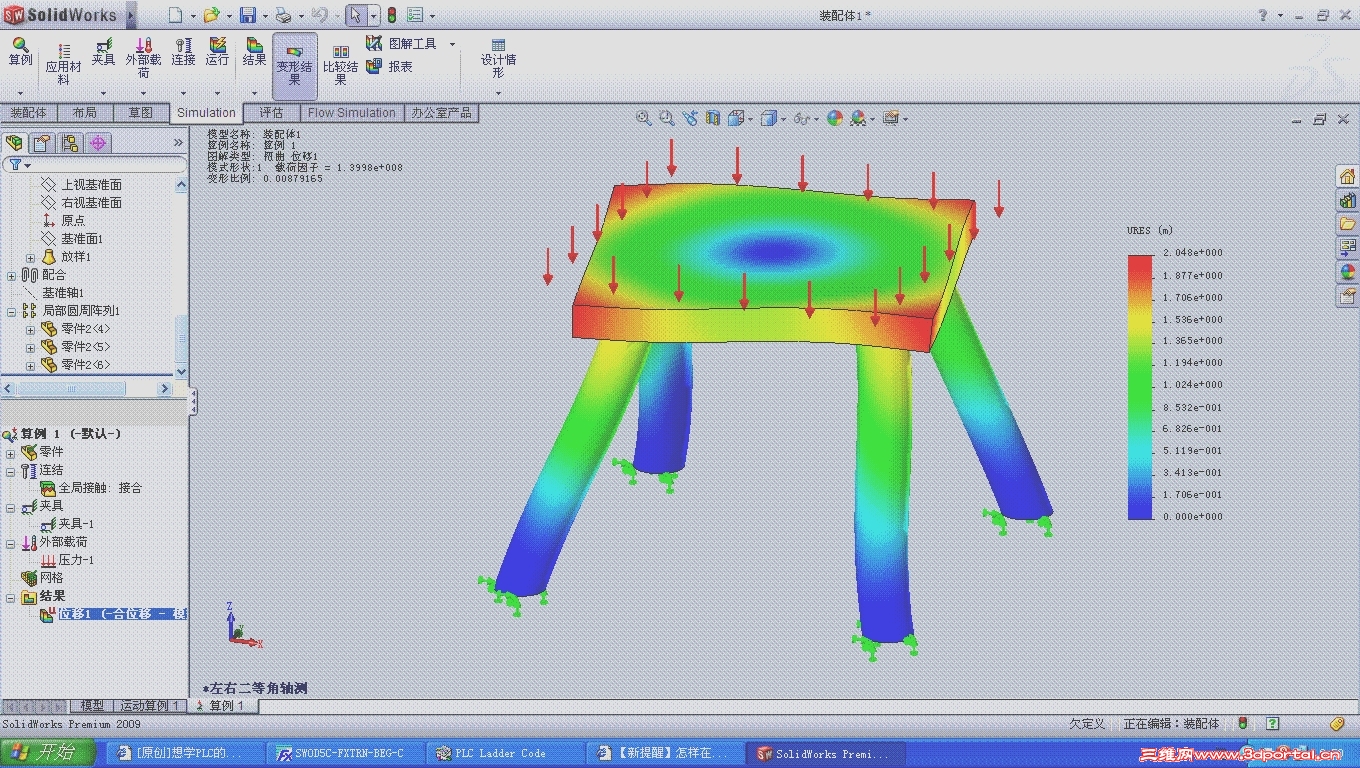
Task: Switch to the 布局 tab
Action: coord(85,113)
